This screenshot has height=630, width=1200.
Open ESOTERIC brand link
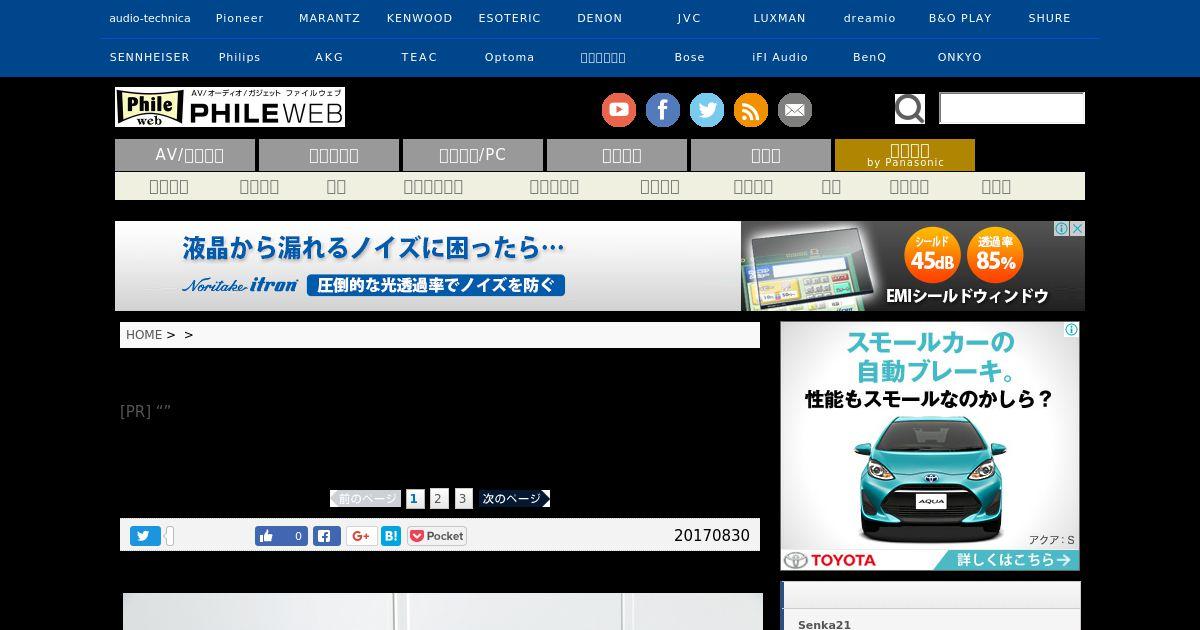tap(510, 18)
